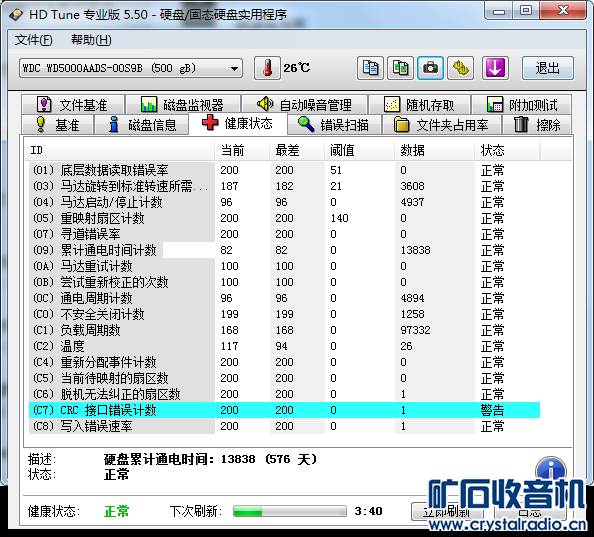Screen dimensions: 594x537
Task: Switch to the 文件夹占用率 tab
Action: (442, 125)
